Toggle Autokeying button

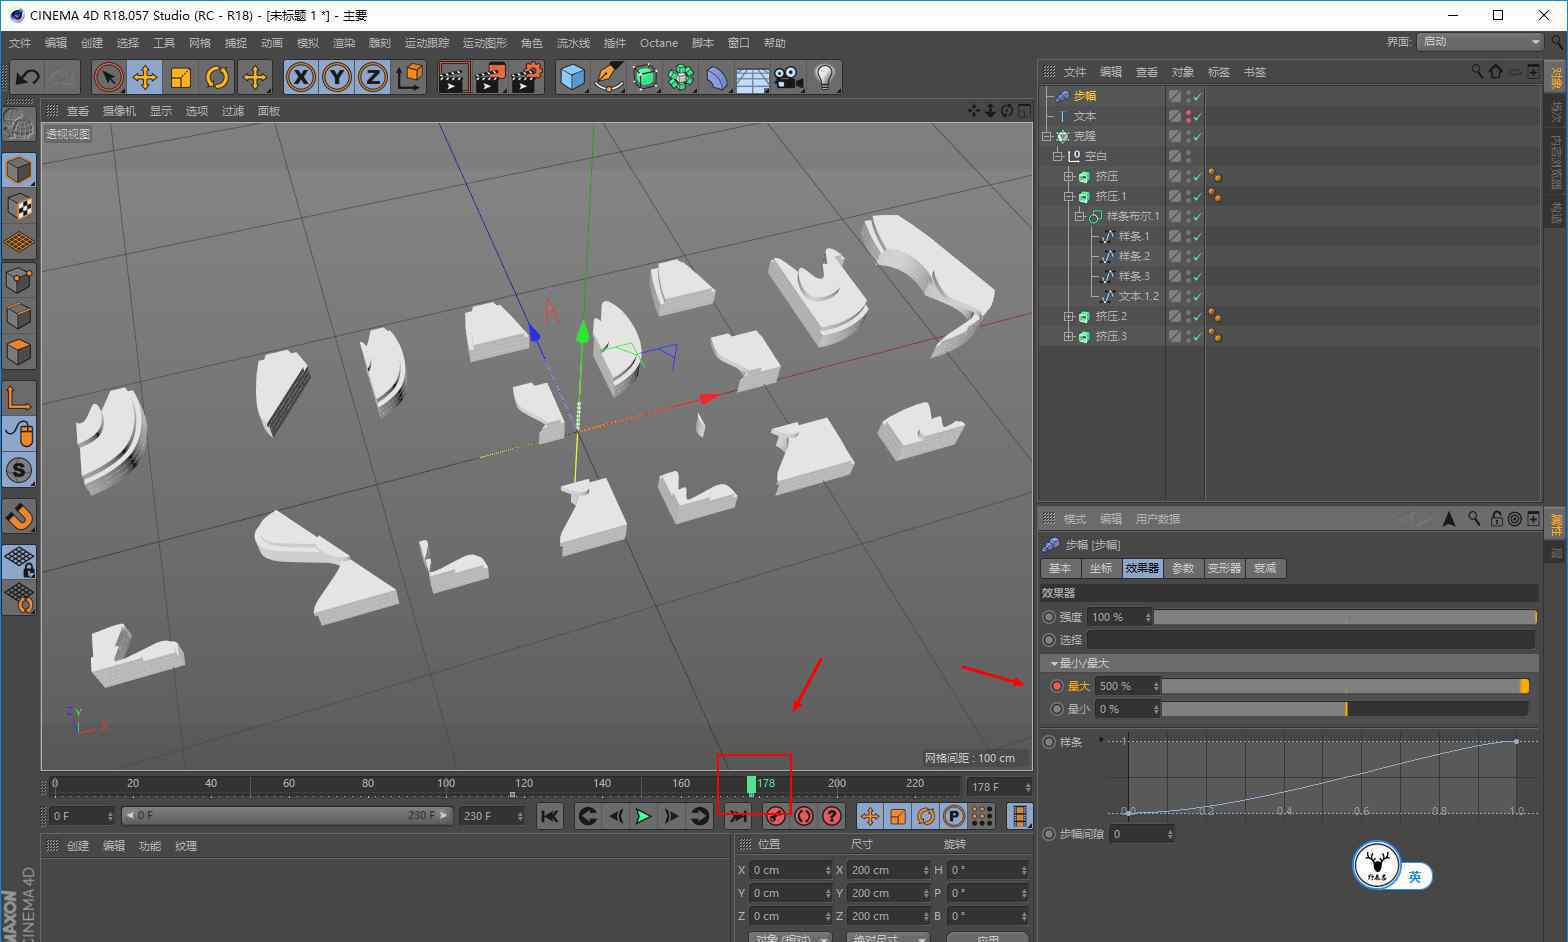click(x=803, y=817)
